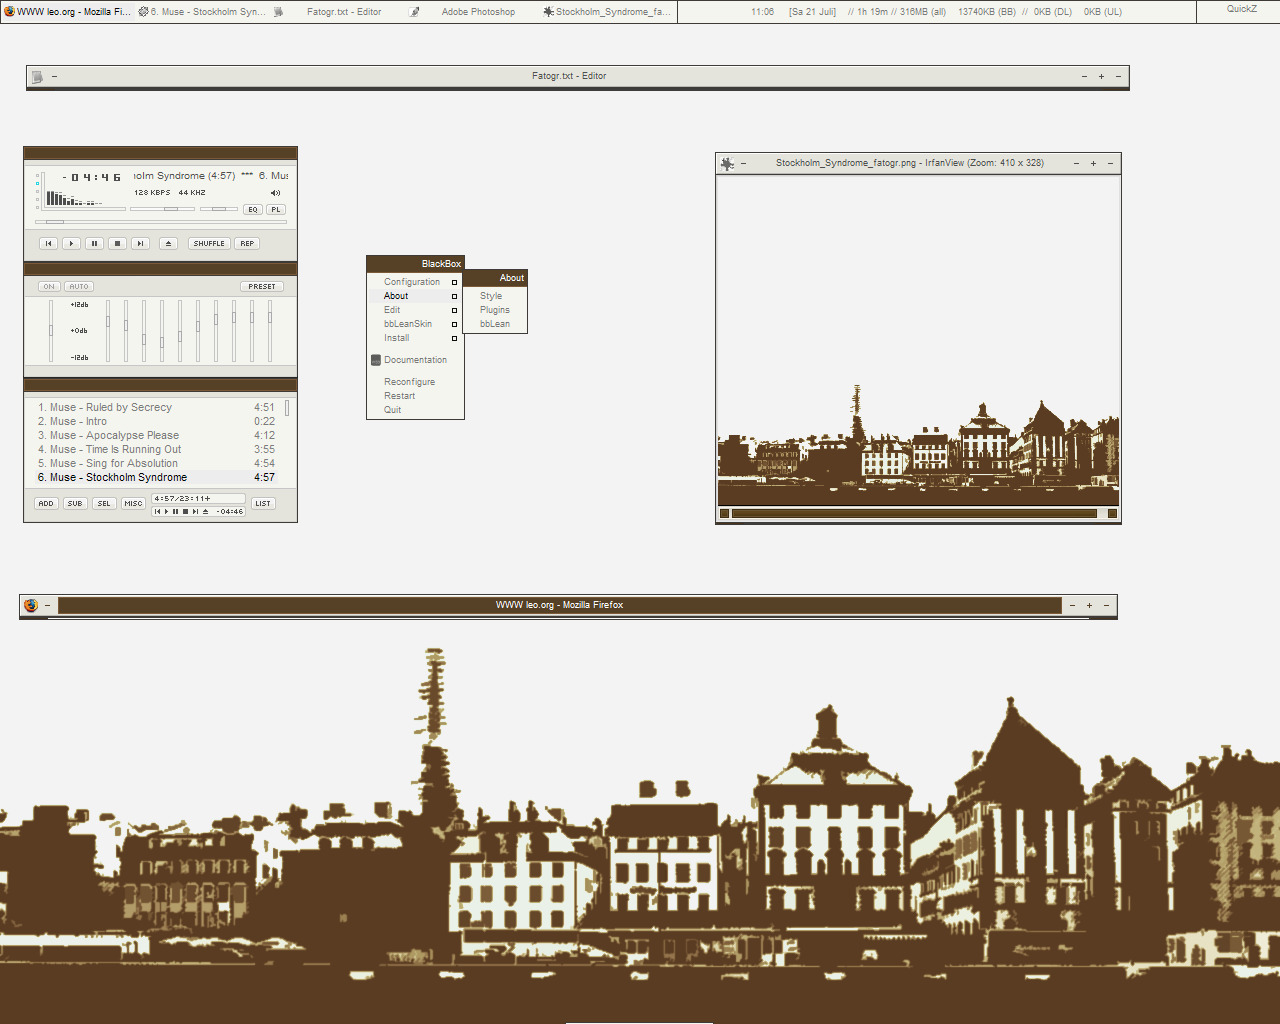Enable equalizer AUTO mode

[x=79, y=286]
